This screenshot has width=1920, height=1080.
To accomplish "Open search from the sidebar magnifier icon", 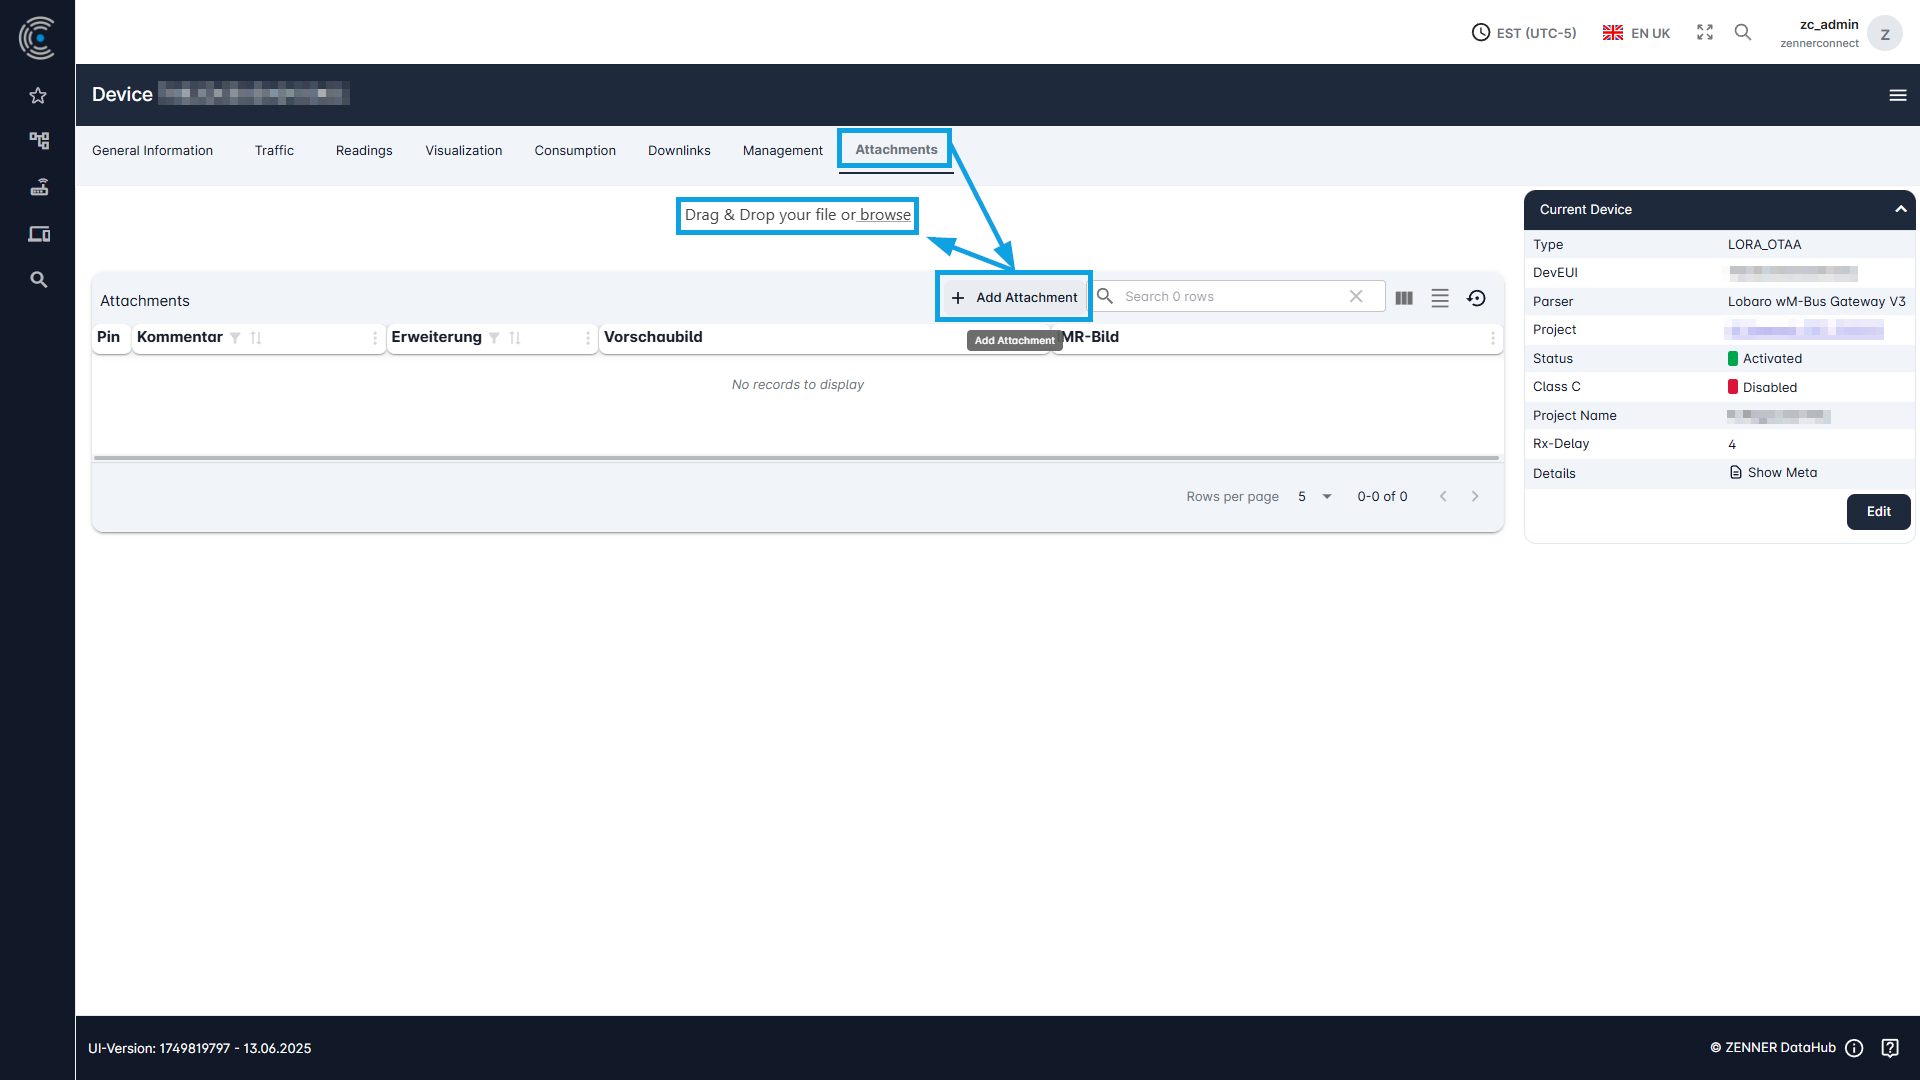I will point(38,280).
